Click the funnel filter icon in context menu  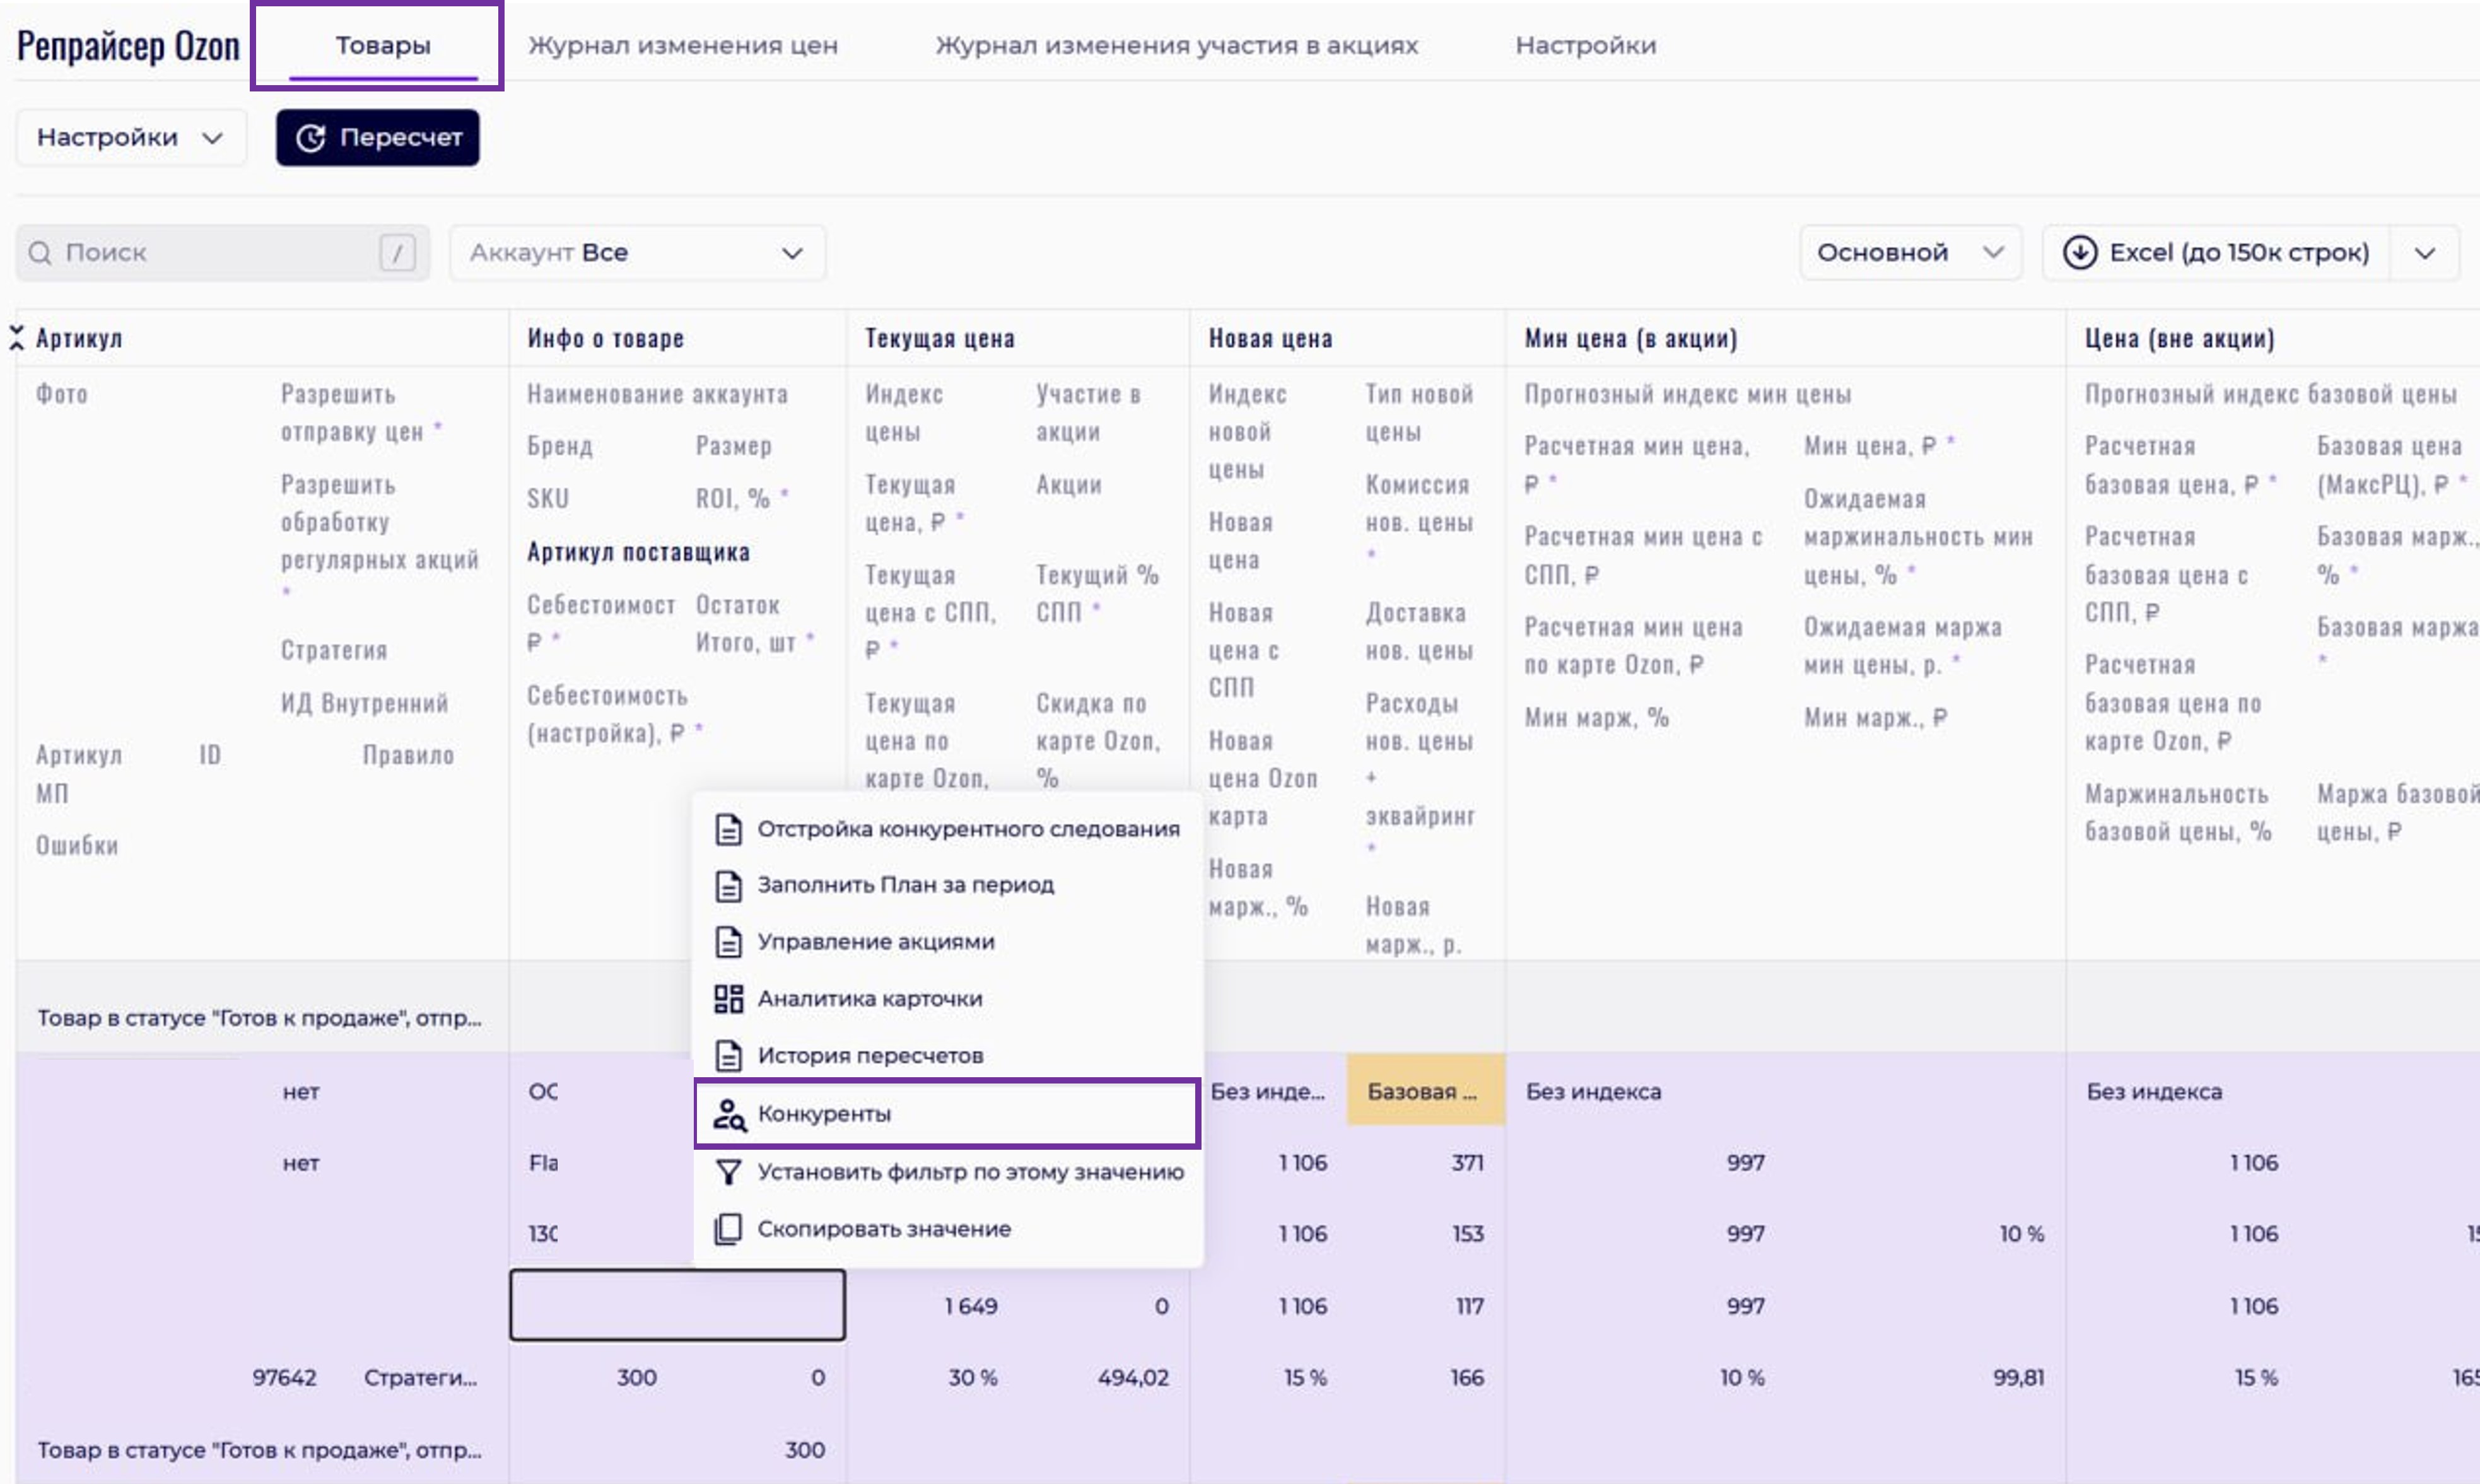point(728,1172)
